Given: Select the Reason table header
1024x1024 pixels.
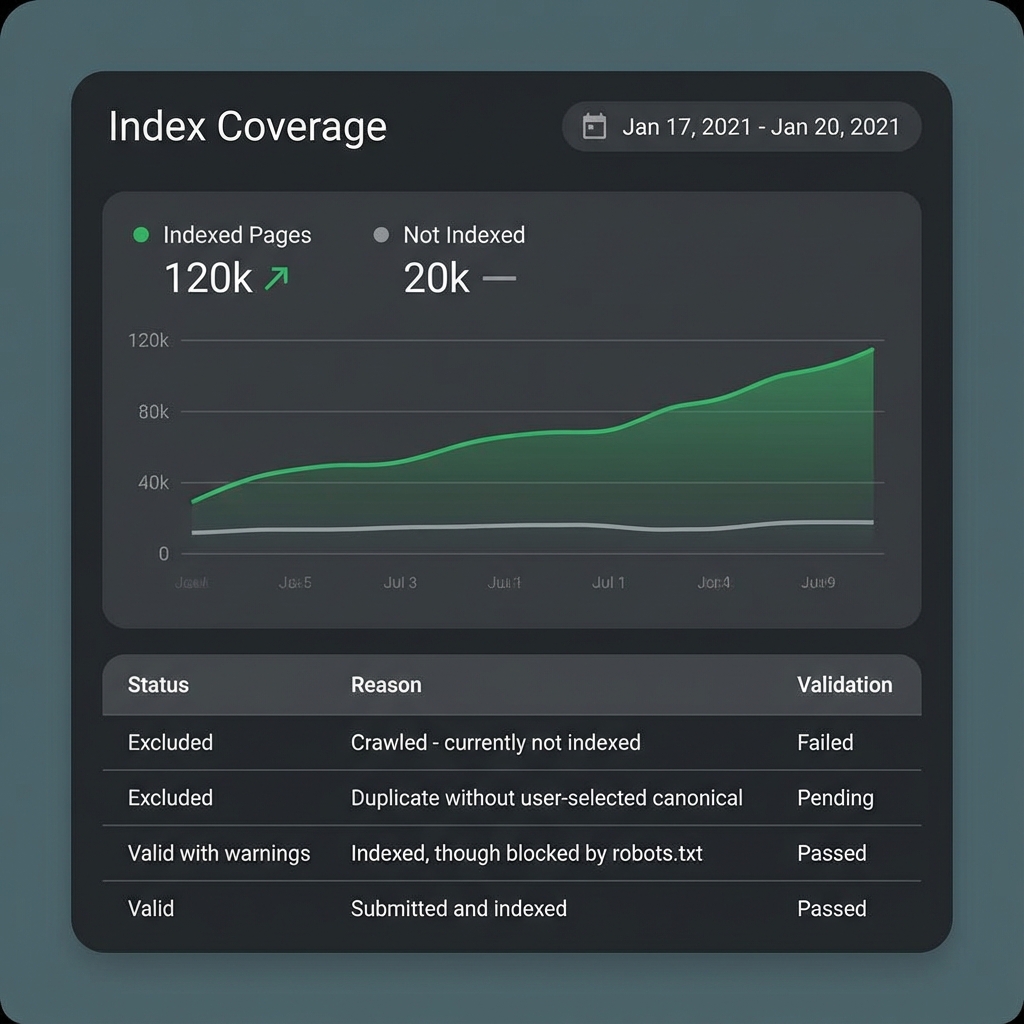Looking at the screenshot, I should coord(386,685).
